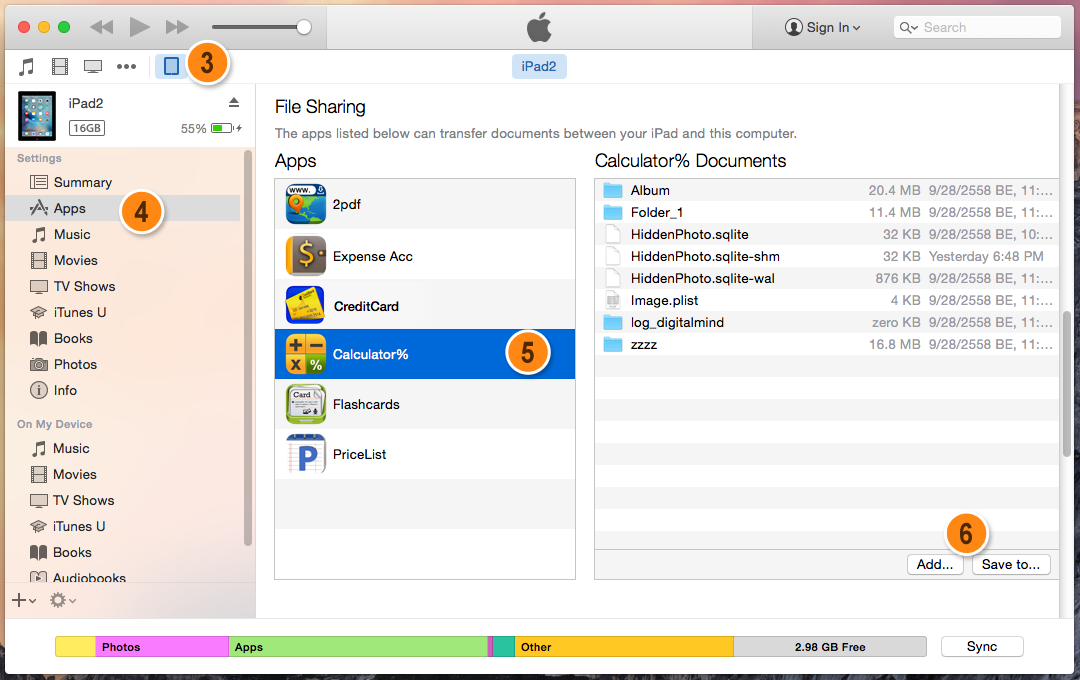Click the Photos storage bar segment

162,647
